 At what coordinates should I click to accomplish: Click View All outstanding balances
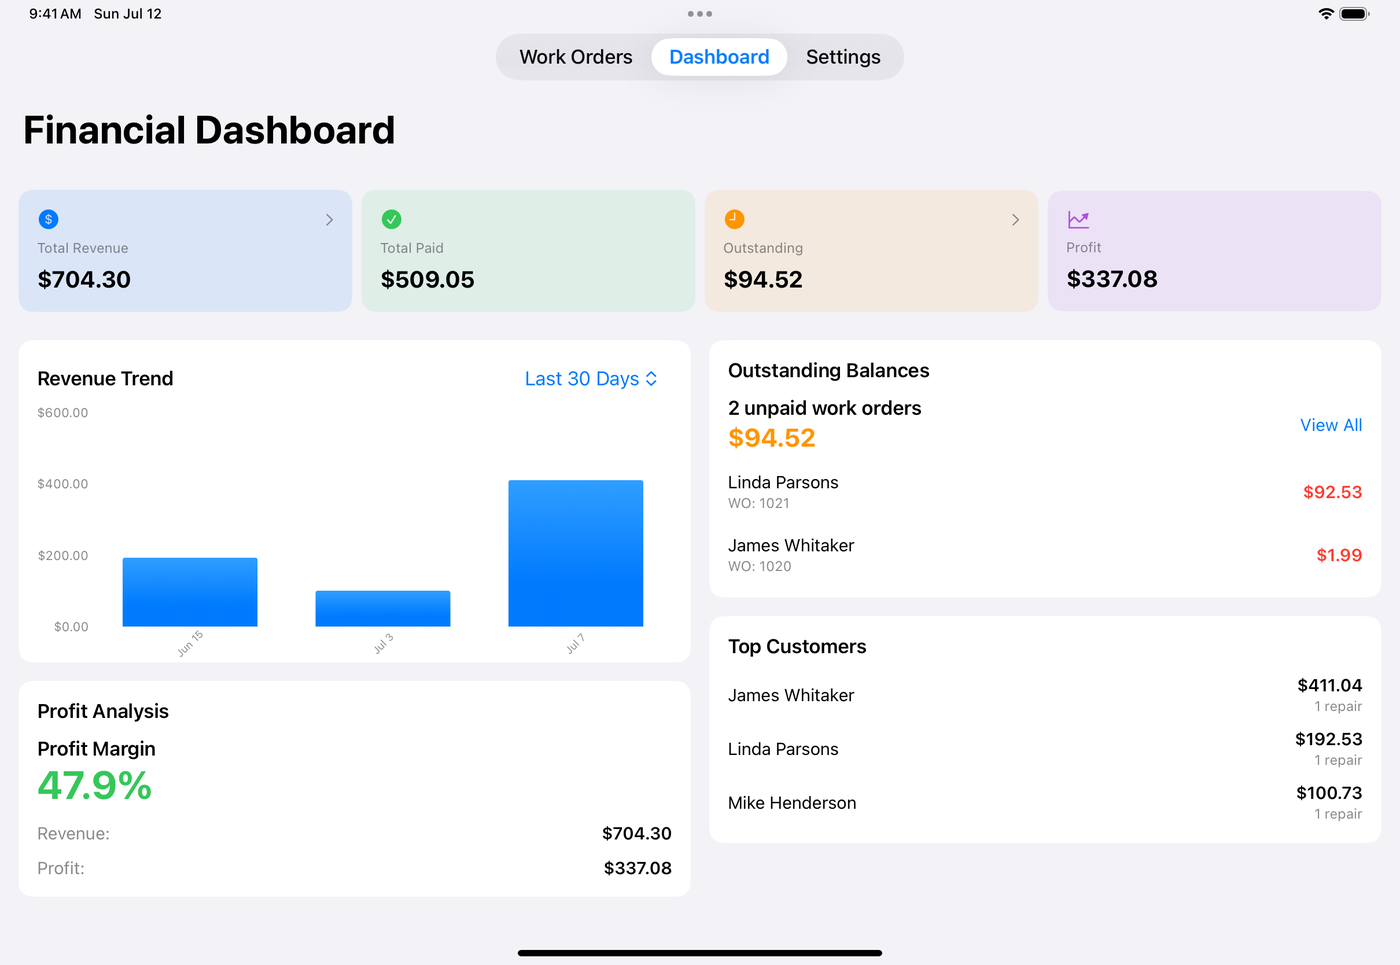click(1331, 425)
